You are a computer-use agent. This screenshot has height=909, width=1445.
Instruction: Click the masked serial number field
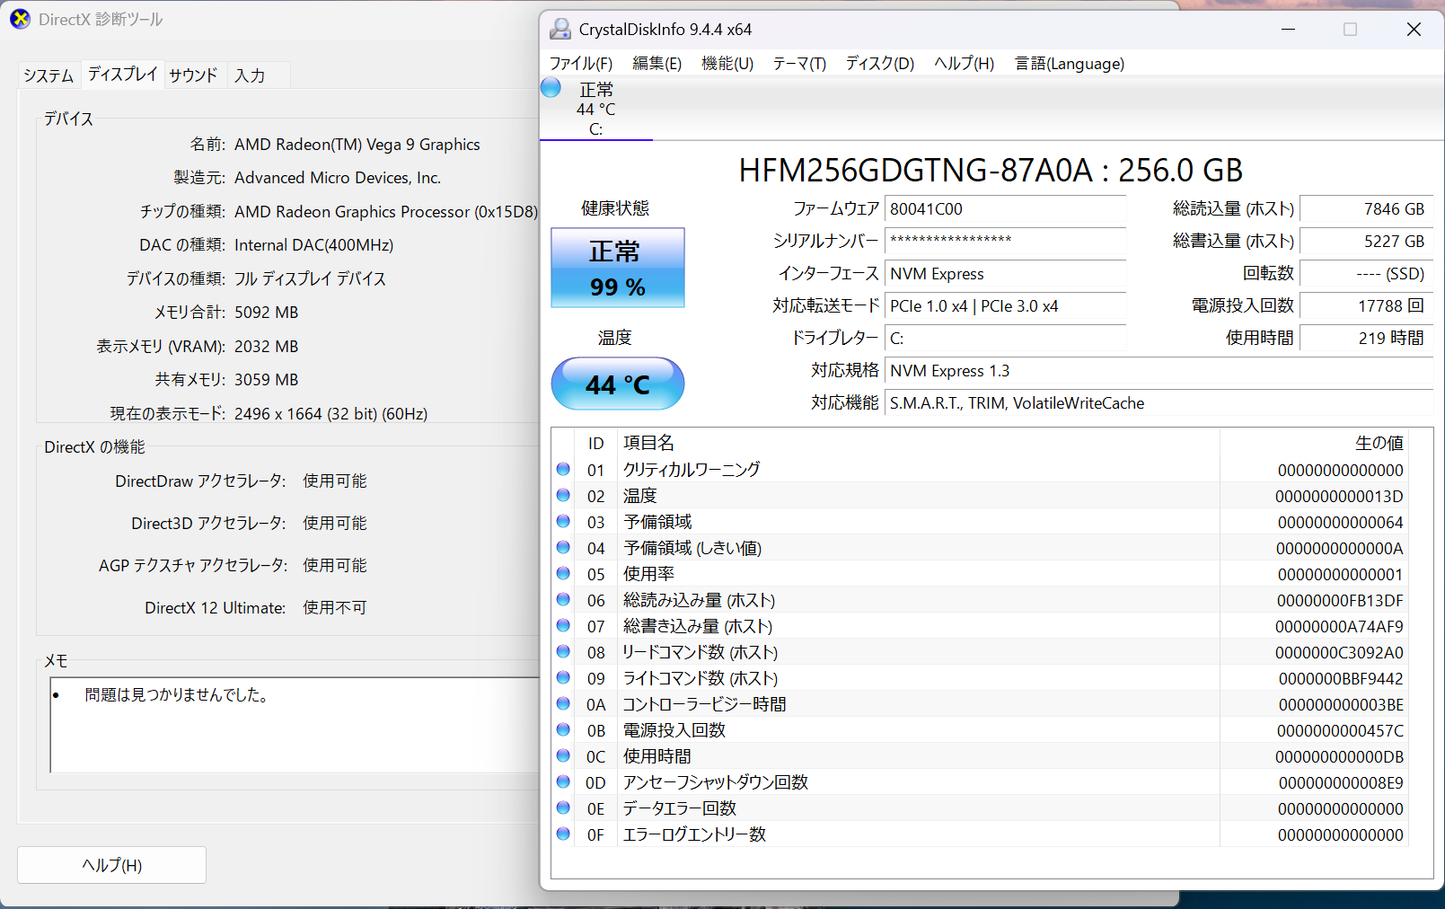(1005, 241)
